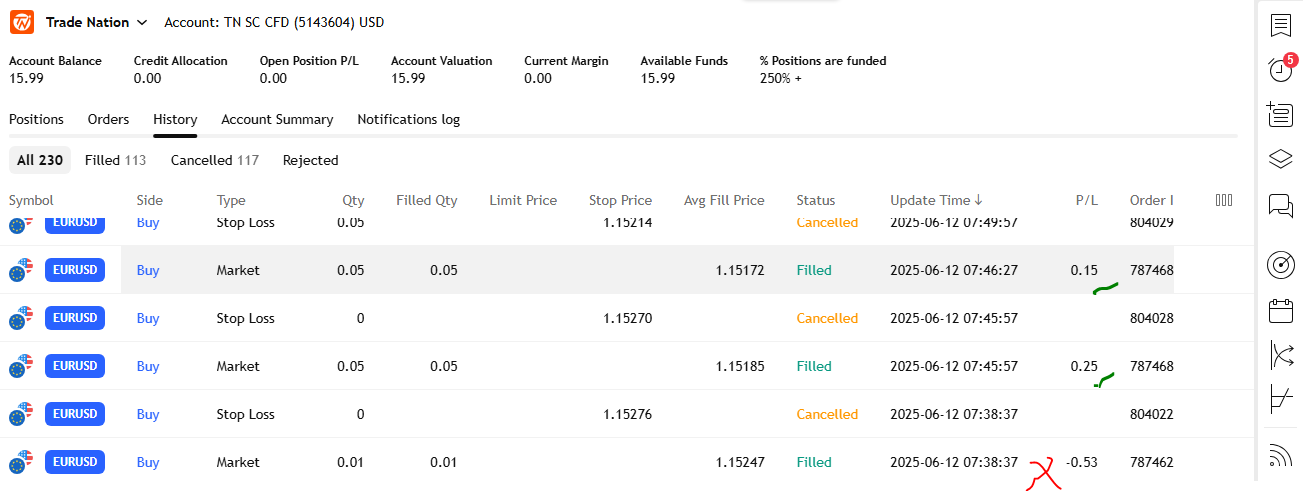Open the chat bubbles icon

[1280, 205]
